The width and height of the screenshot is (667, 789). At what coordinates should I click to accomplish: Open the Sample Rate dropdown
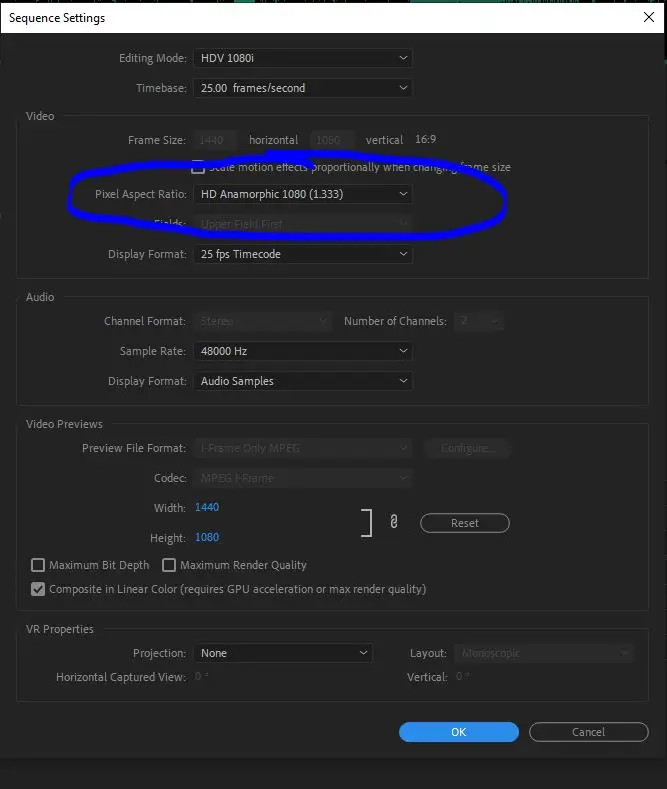coord(303,351)
